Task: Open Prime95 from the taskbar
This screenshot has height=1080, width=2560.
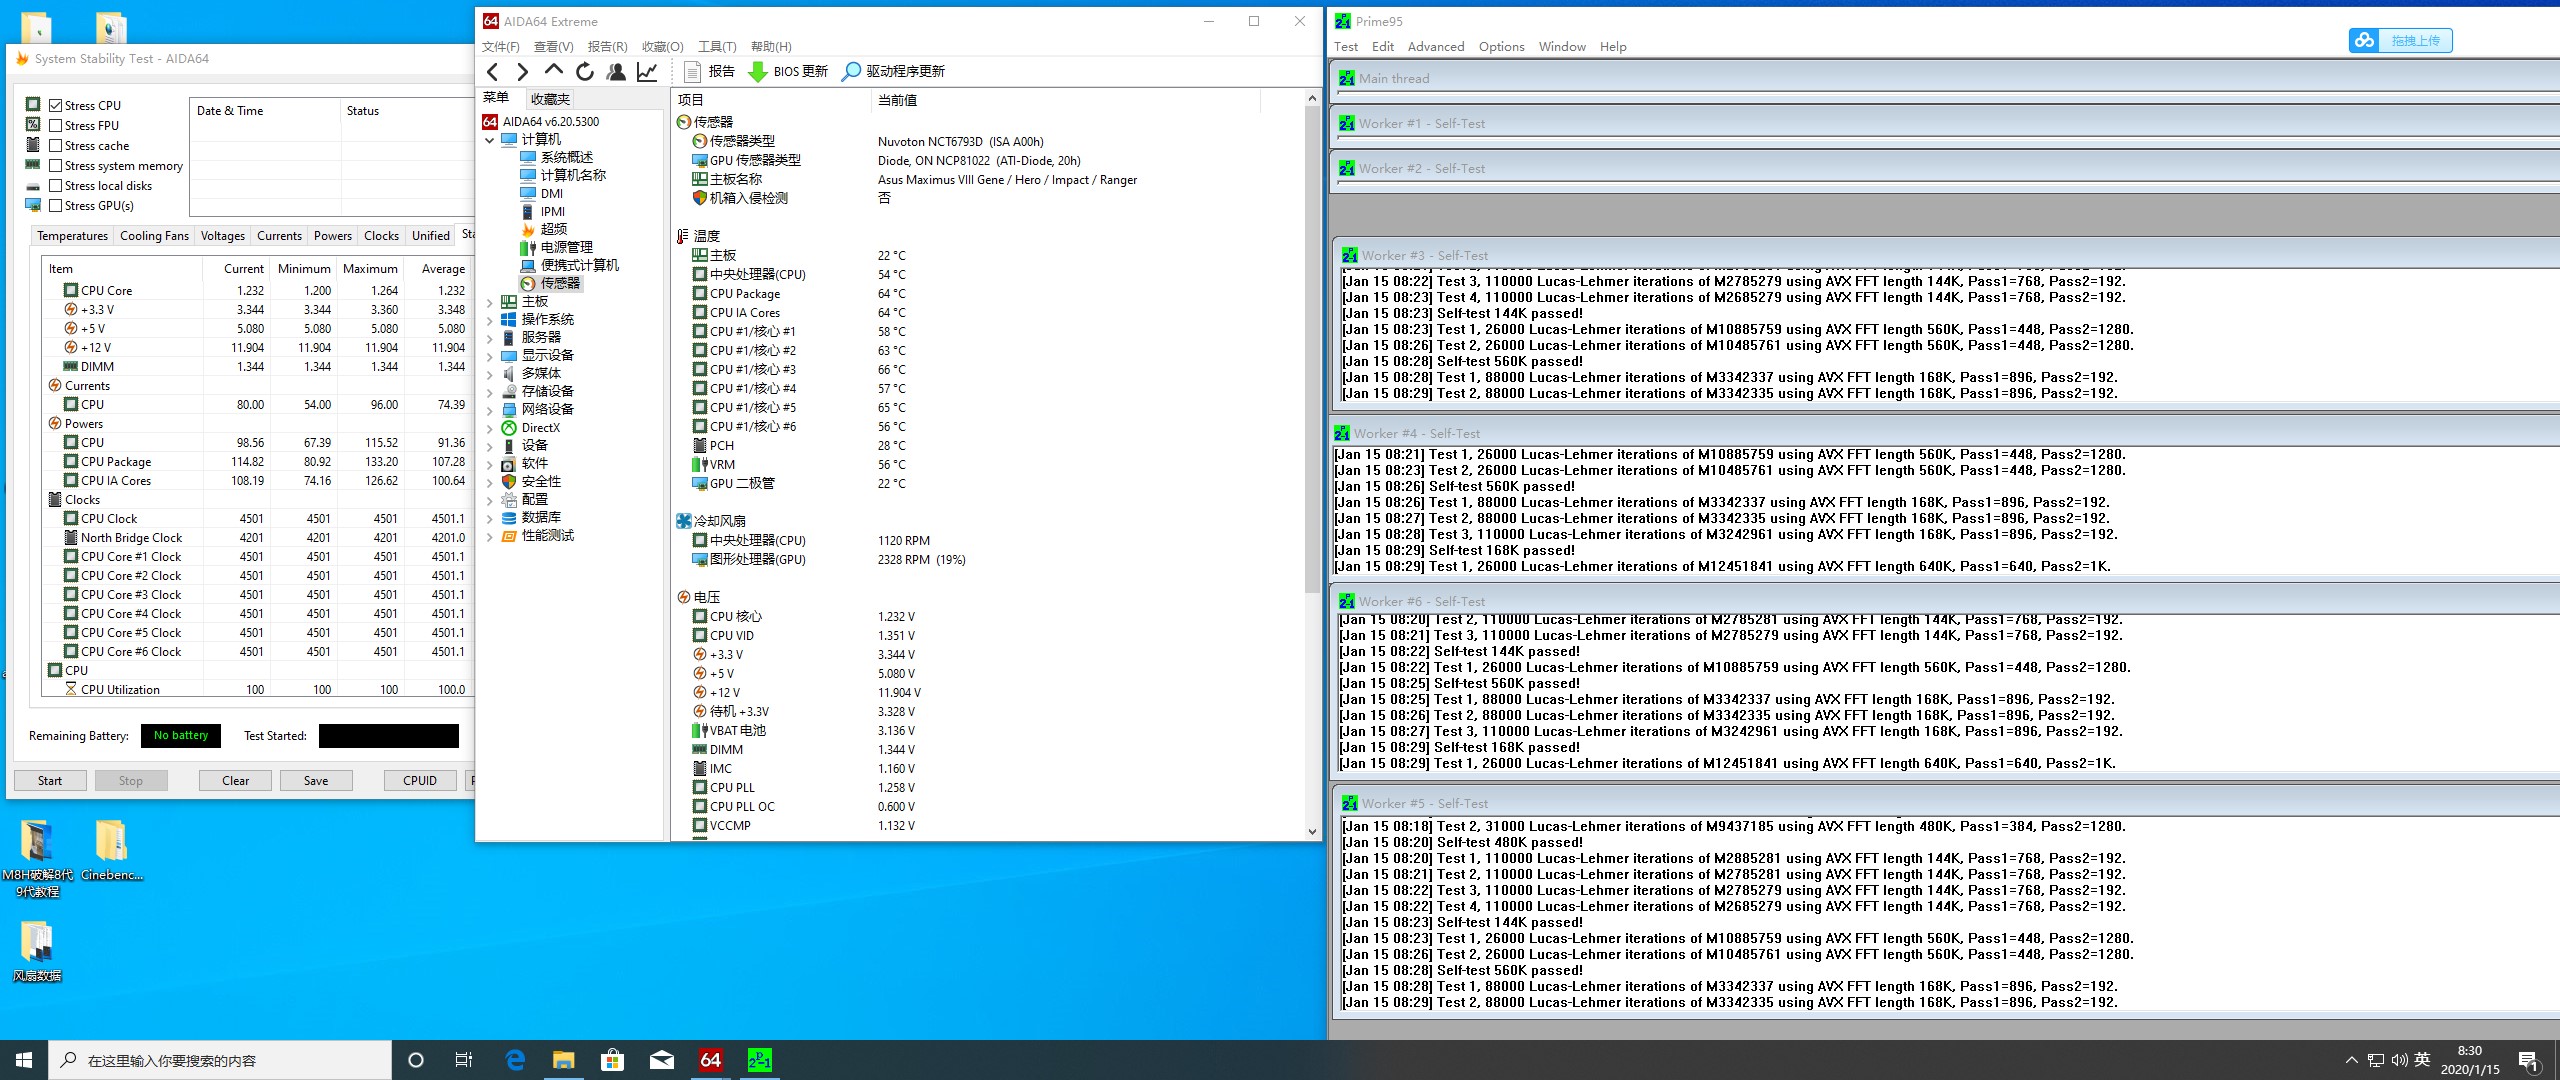Action: pos(759,1060)
